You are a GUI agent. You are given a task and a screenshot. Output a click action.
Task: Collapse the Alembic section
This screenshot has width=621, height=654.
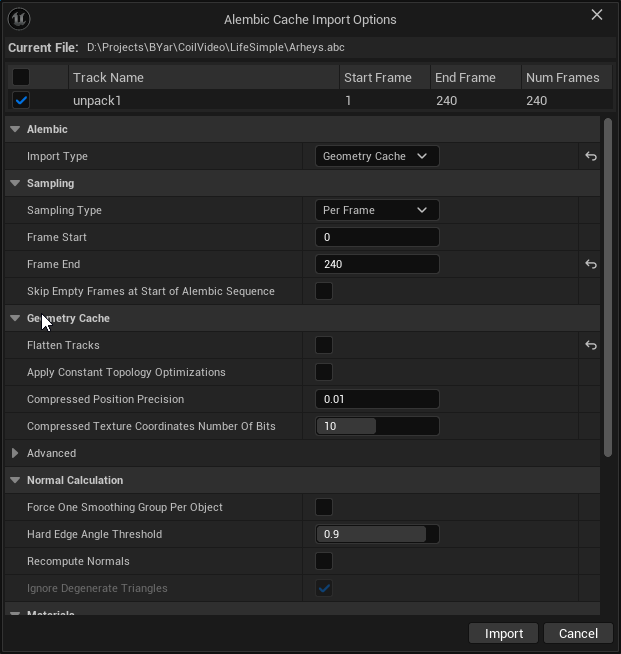(15, 129)
